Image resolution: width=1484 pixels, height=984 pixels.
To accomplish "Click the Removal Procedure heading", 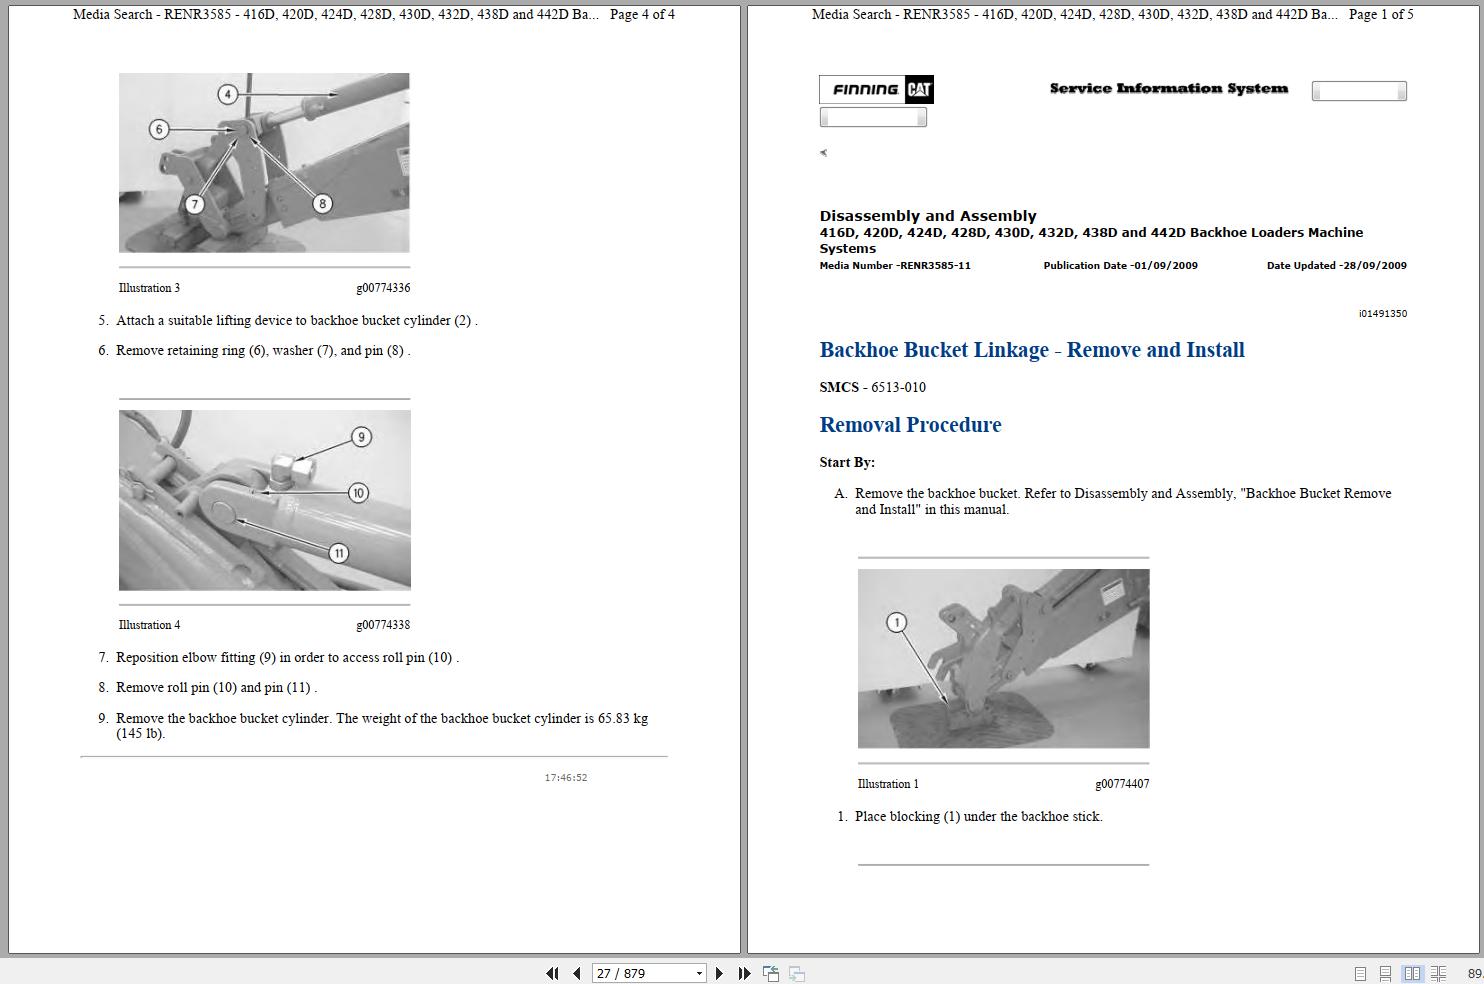I will [910, 424].
